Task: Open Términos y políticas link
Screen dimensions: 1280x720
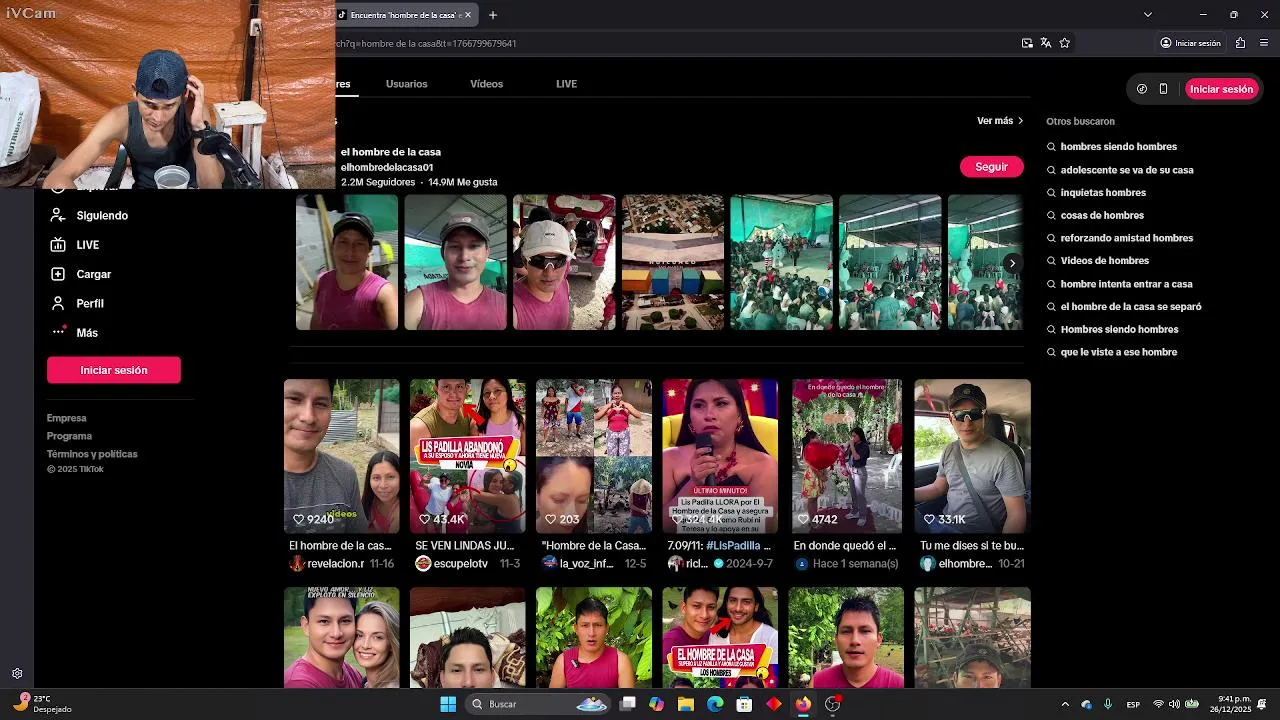Action: (92, 454)
